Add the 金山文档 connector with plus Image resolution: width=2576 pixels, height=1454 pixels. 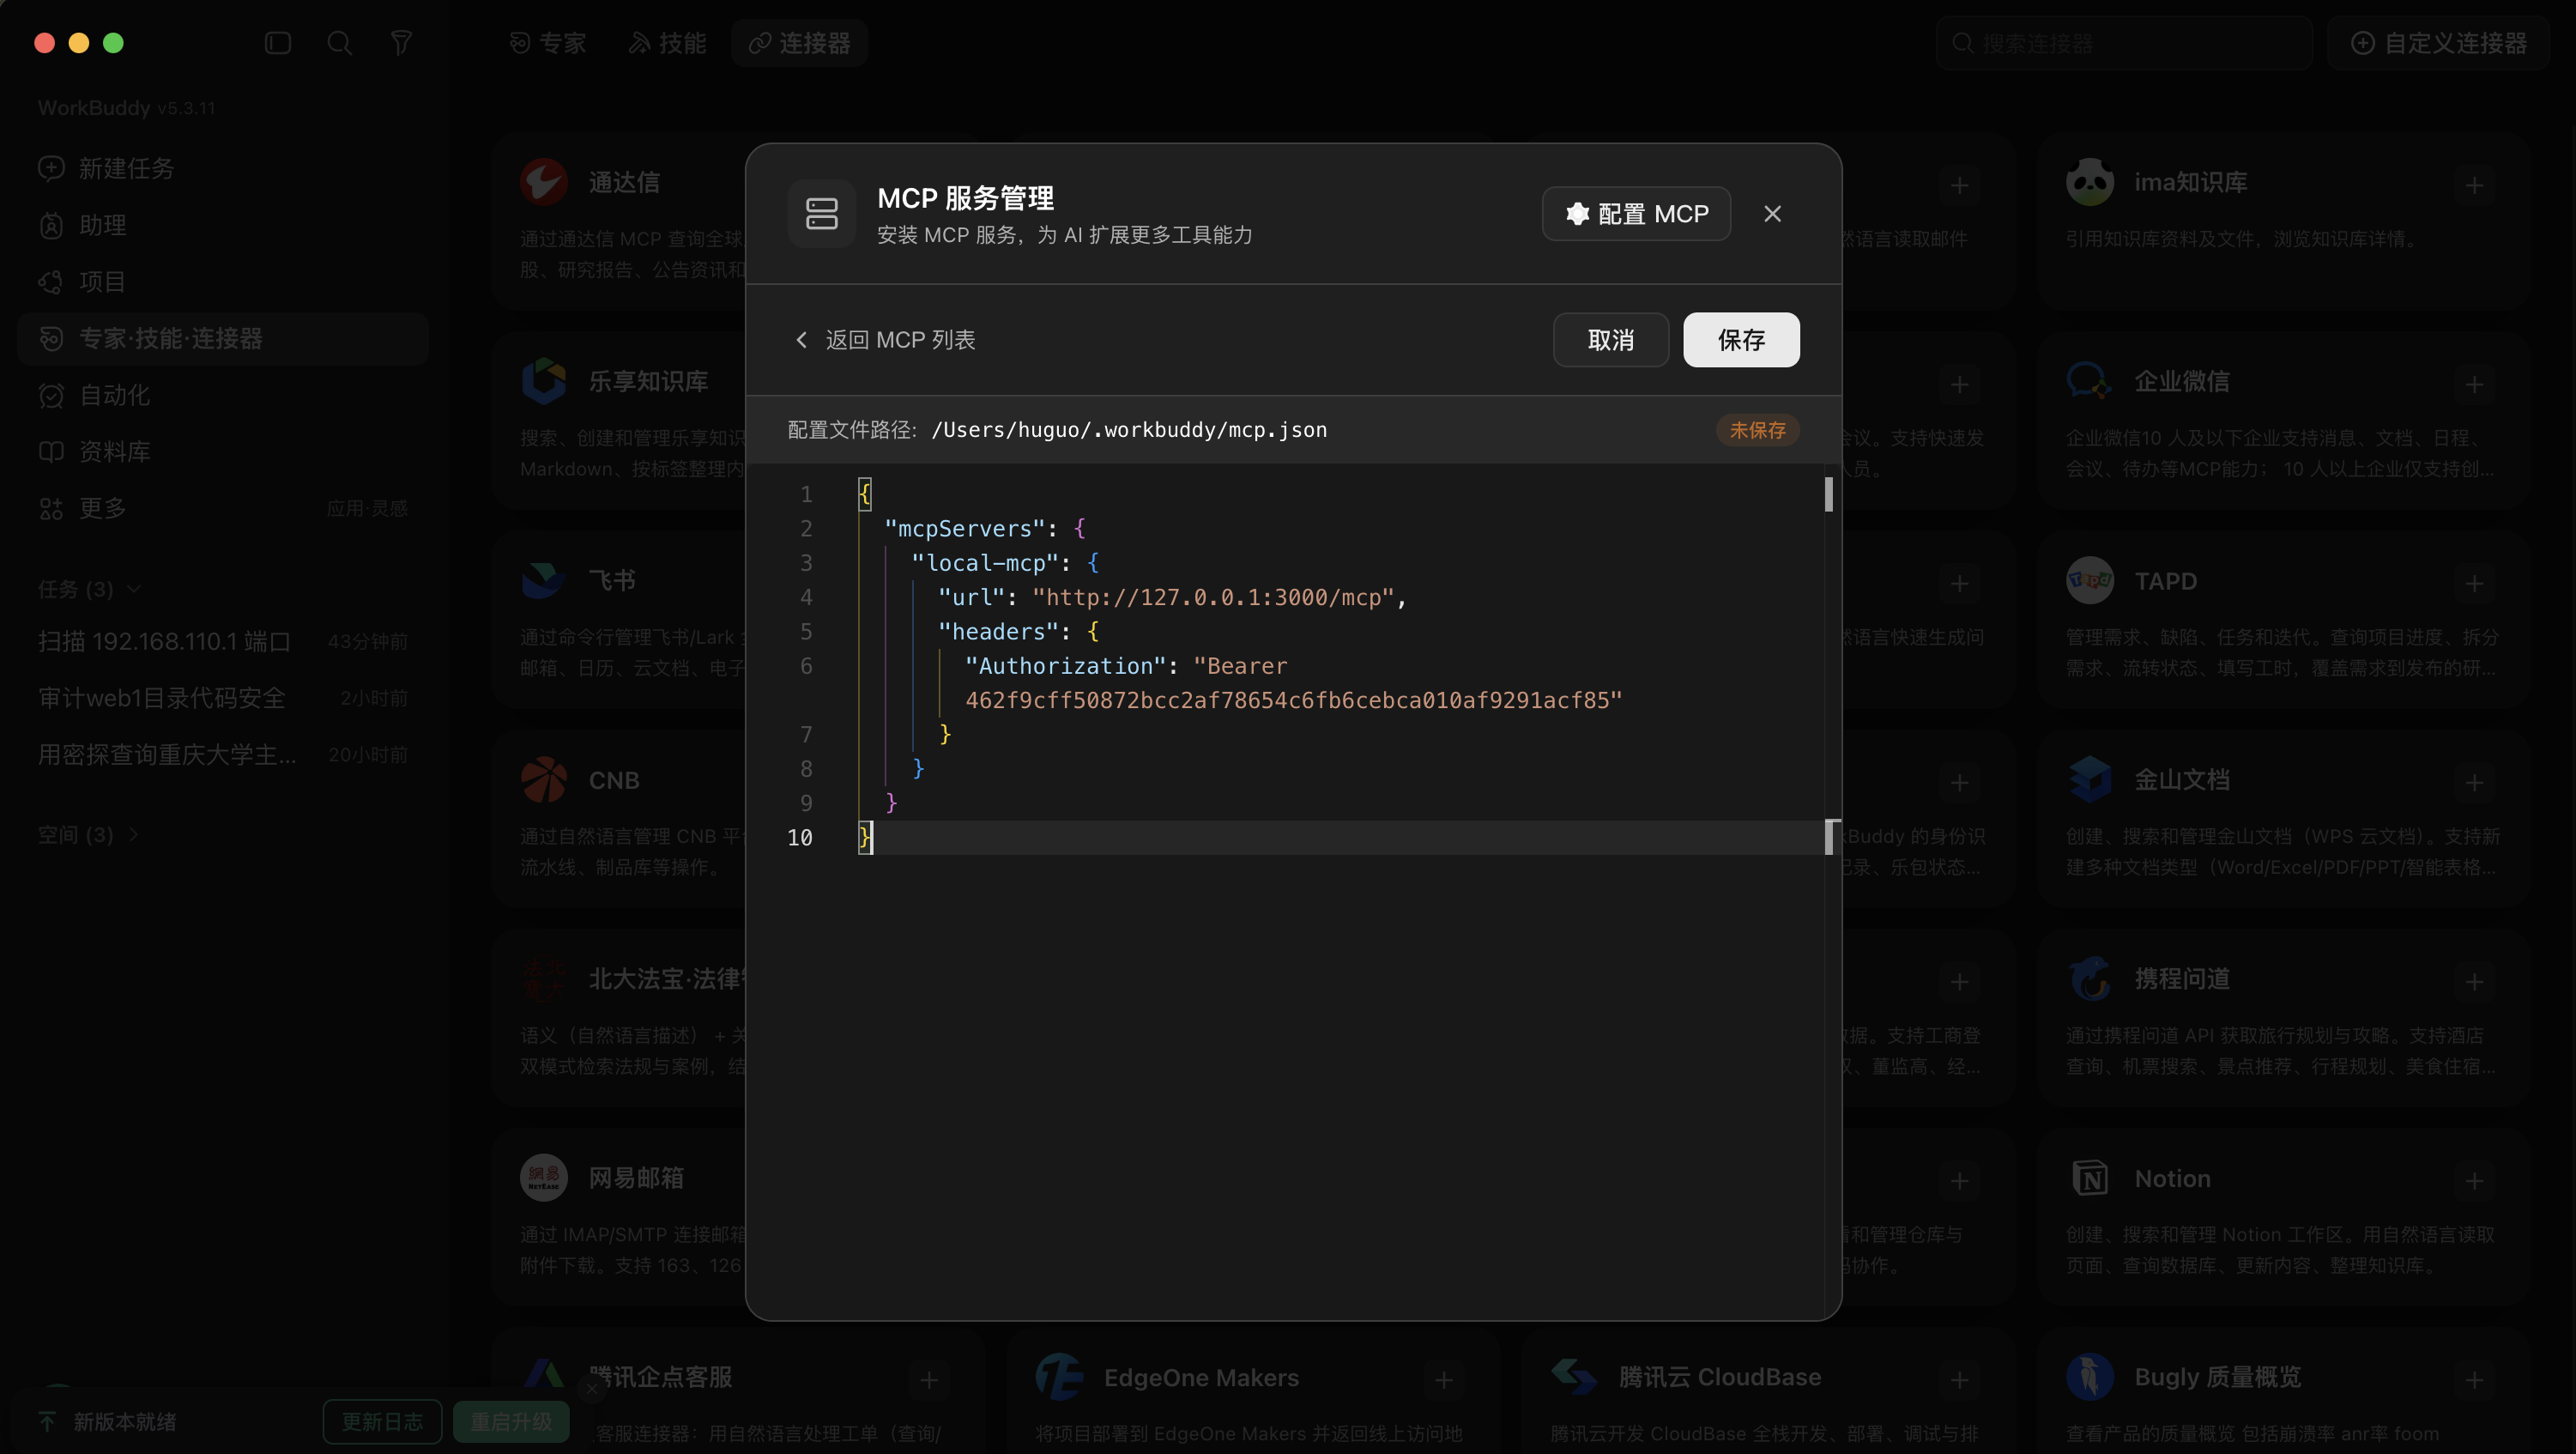(x=2474, y=782)
